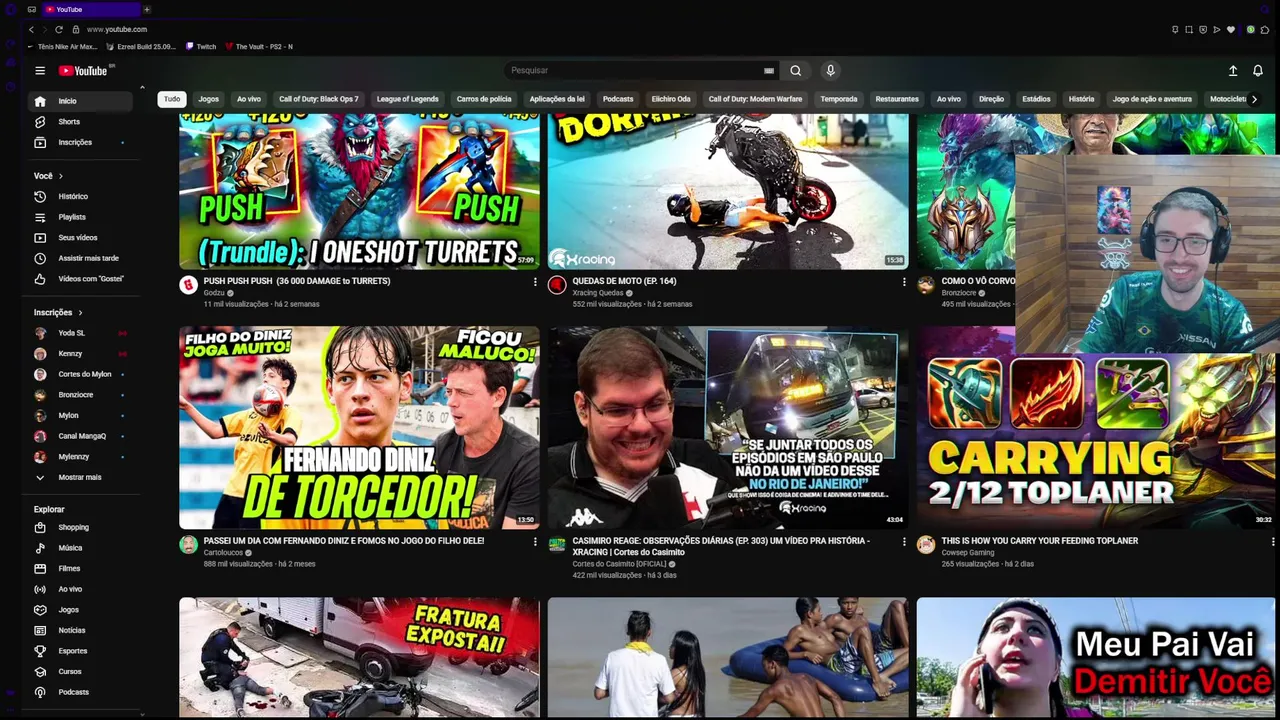1280x720 pixels.
Task: Open Ao vivo in Explorar sidebar section
Action: [80, 589]
